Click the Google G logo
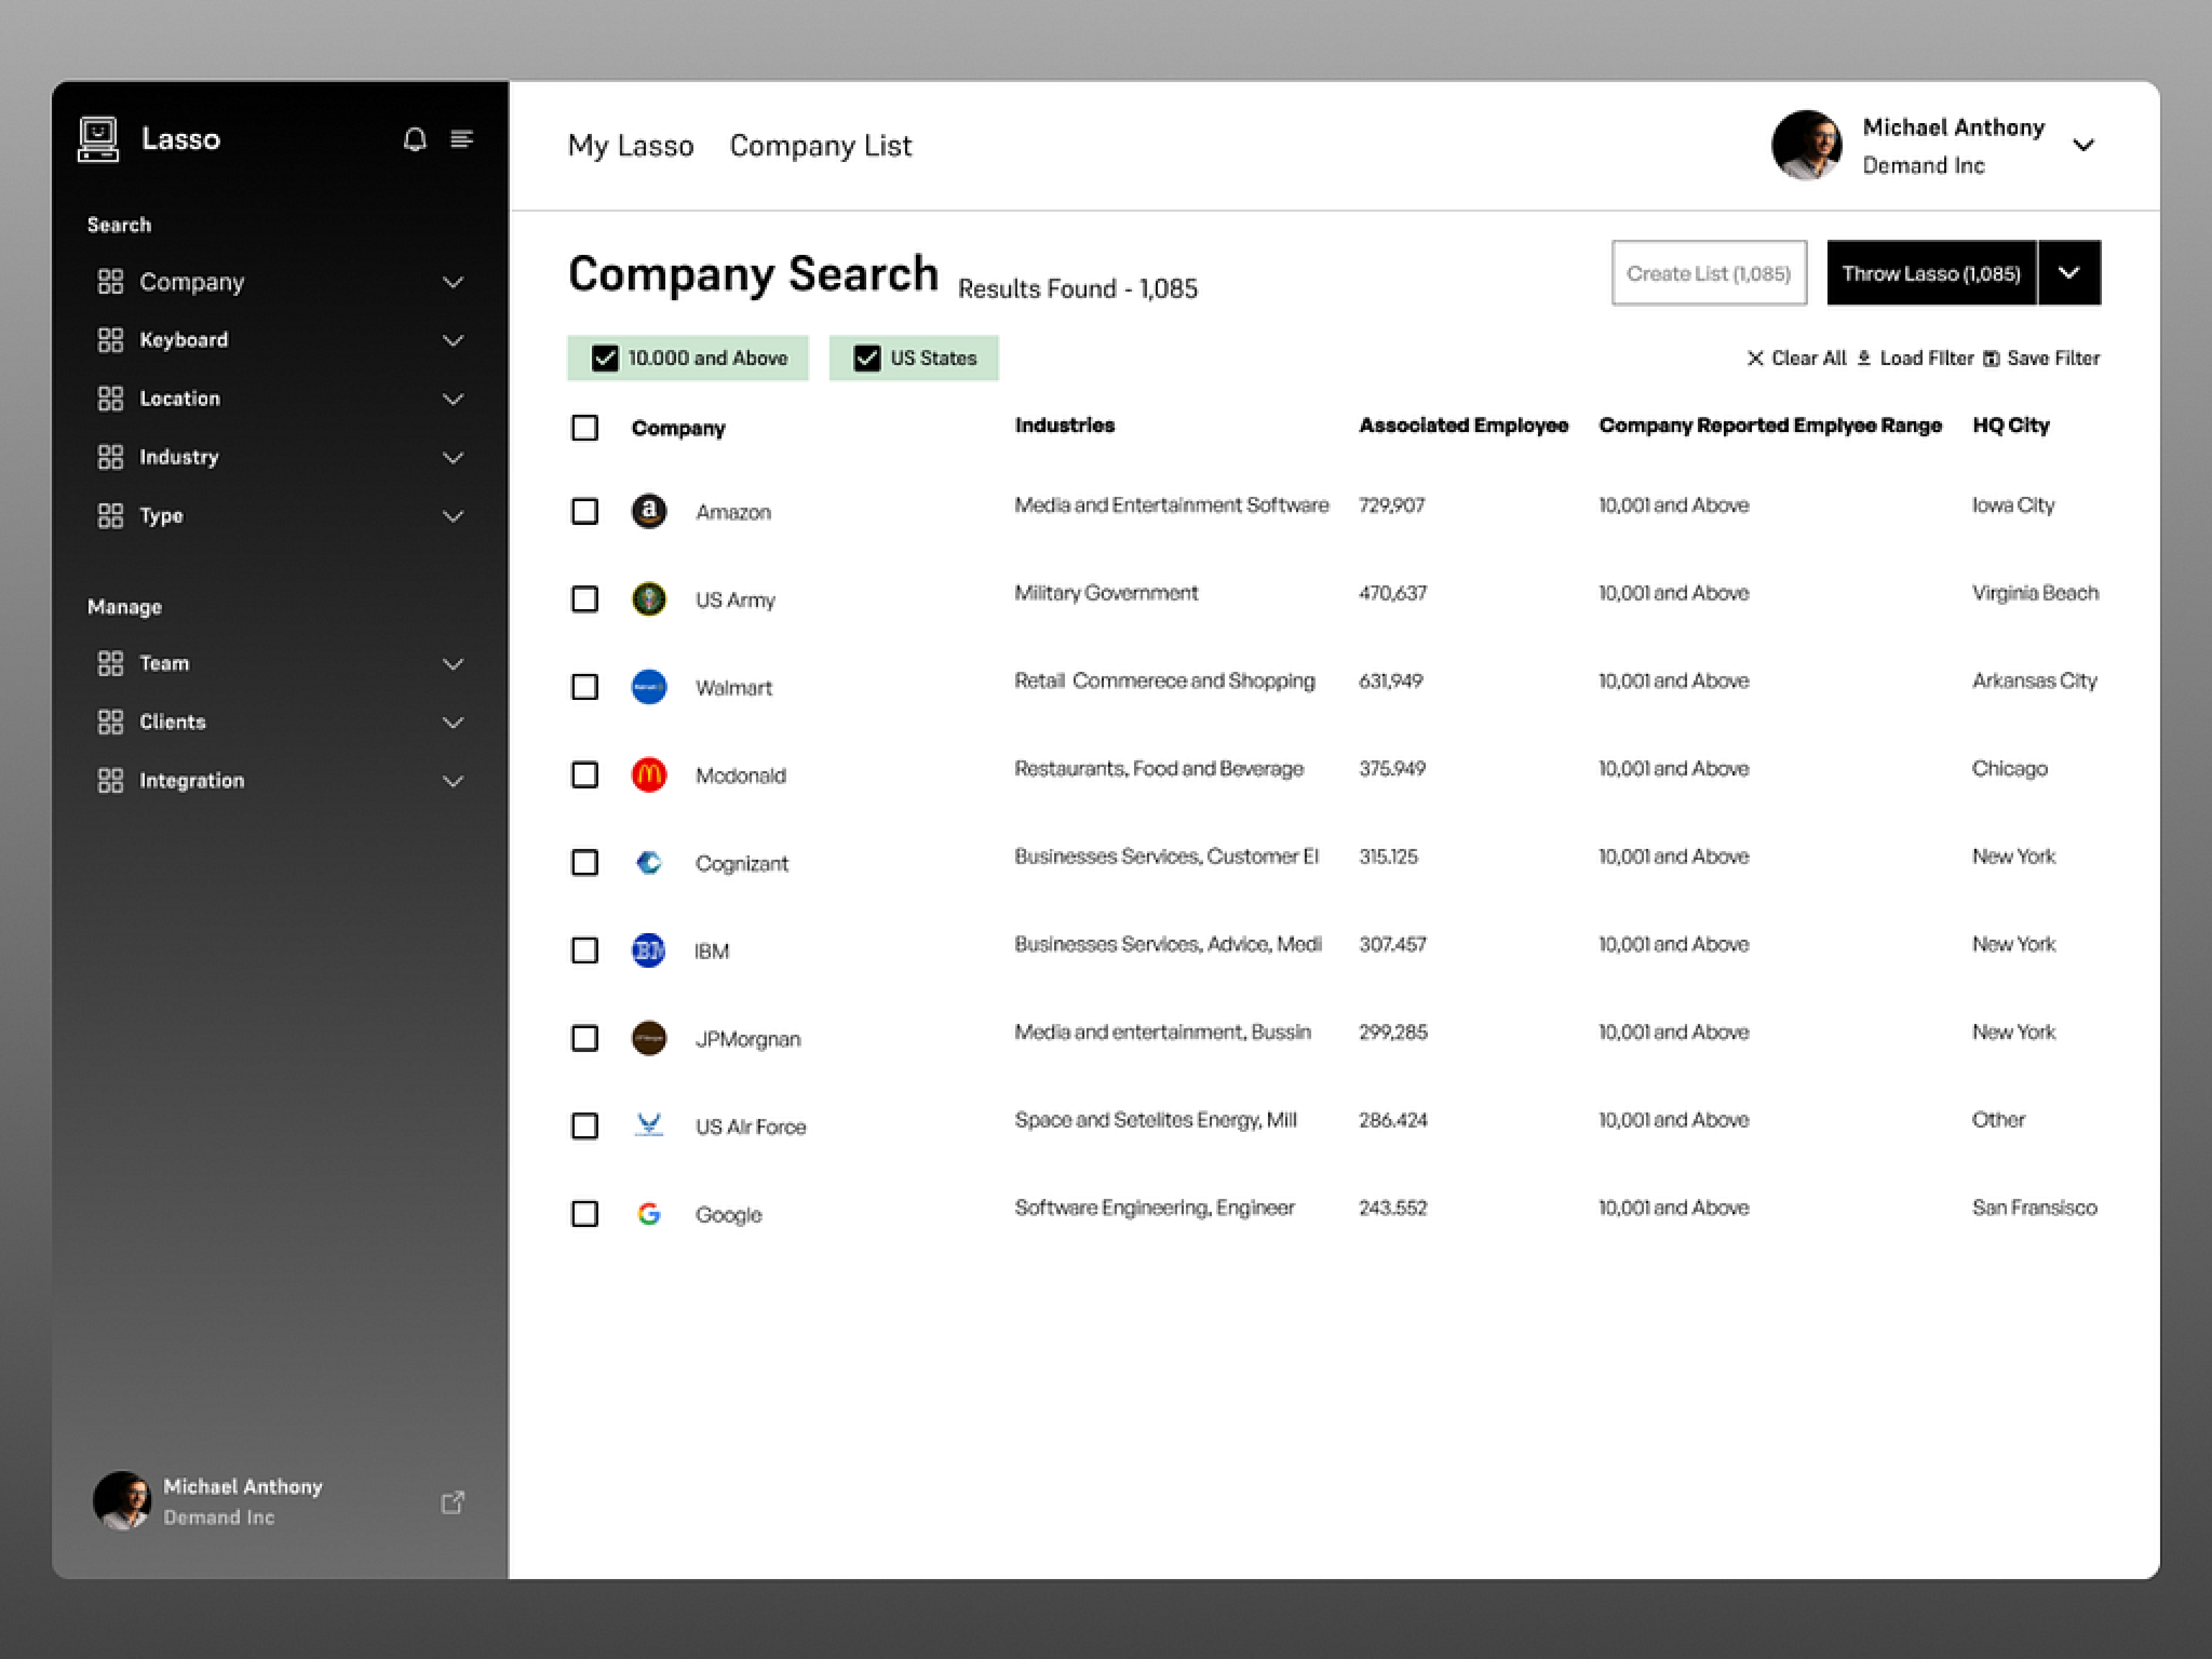The image size is (2212, 1659). tap(649, 1214)
